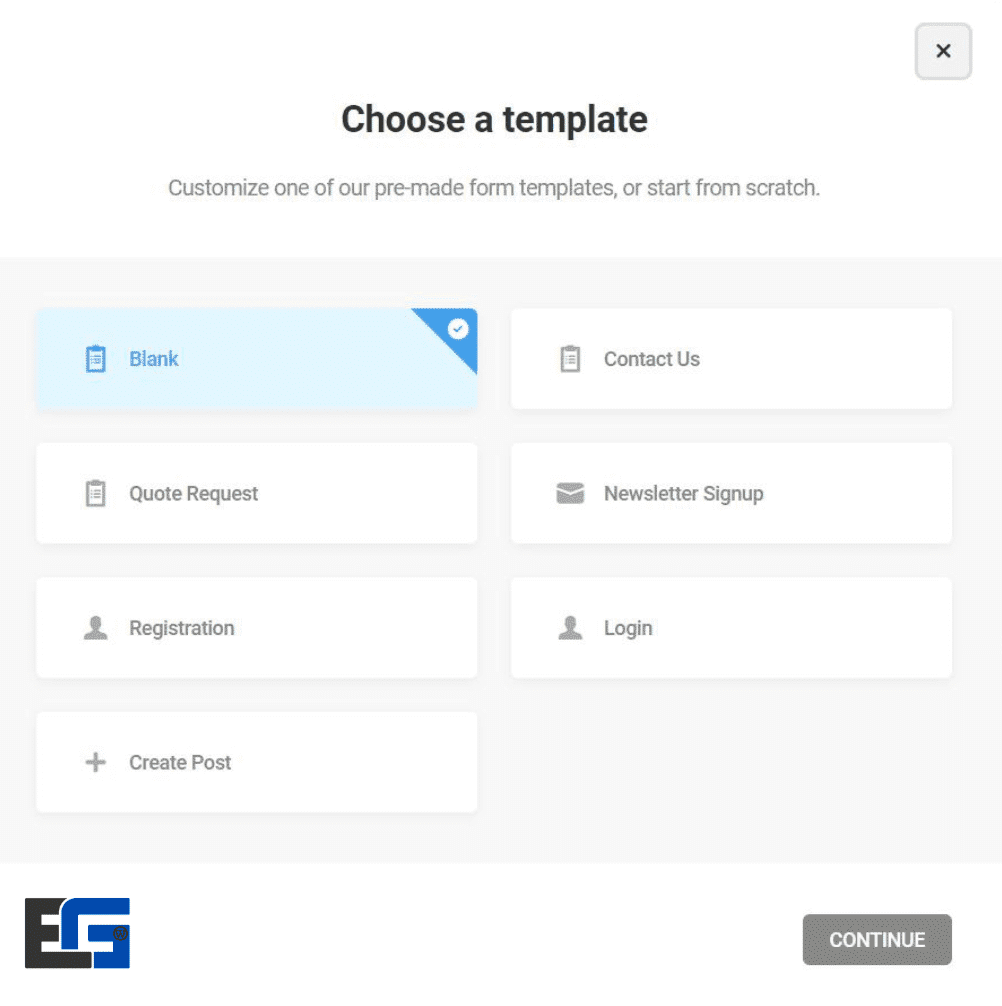
Task: Click the clipboard icon beside Quote Request
Action: pos(96,493)
